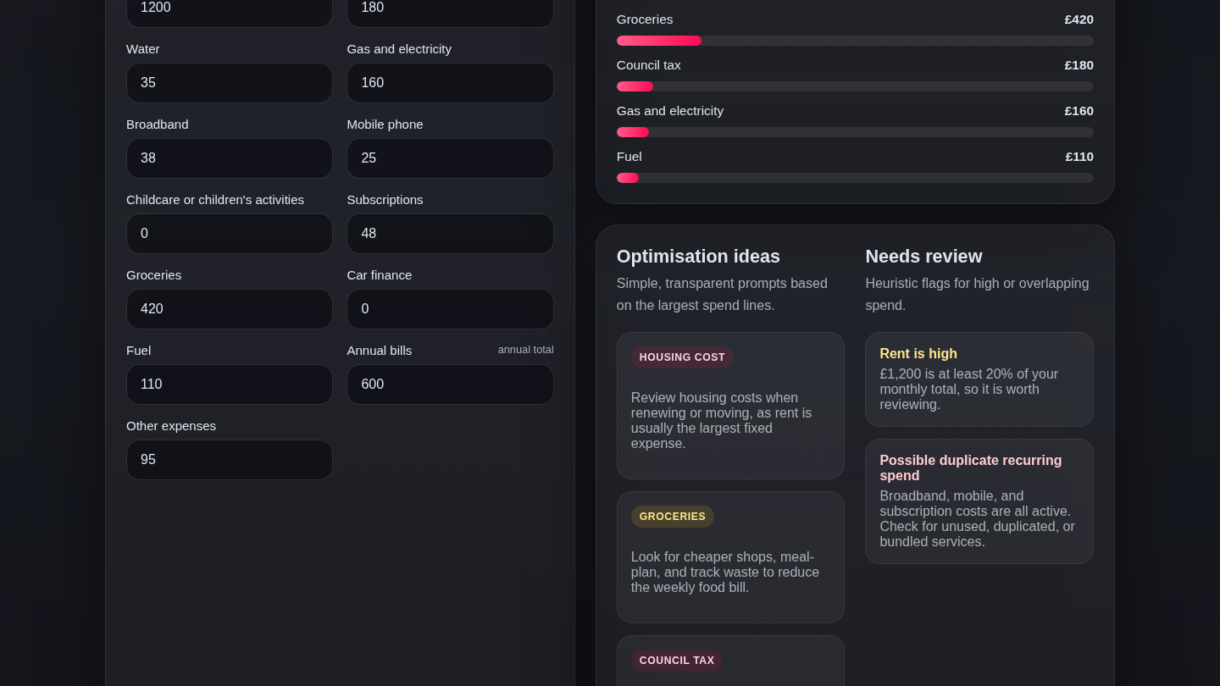Click the HOUSING COST tag
Viewport: 1220px width, 686px height.
682,357
